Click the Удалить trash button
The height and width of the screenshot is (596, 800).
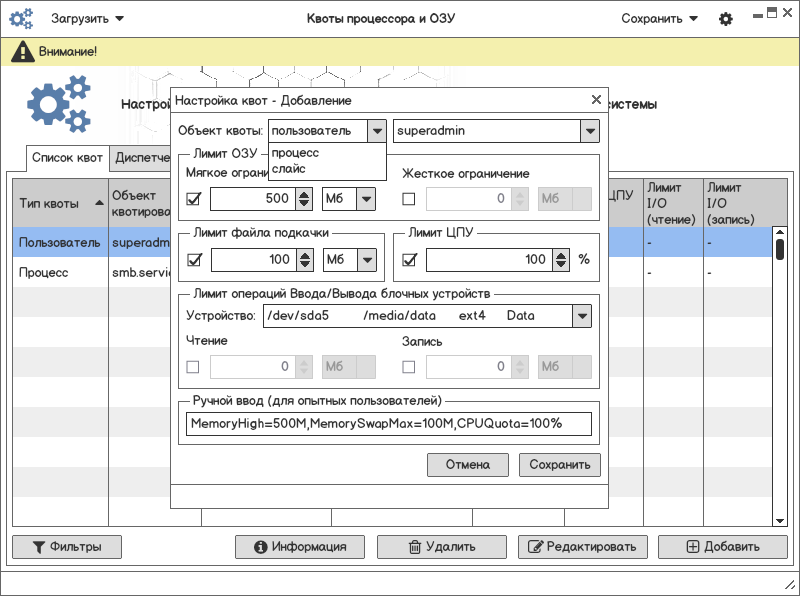455,547
